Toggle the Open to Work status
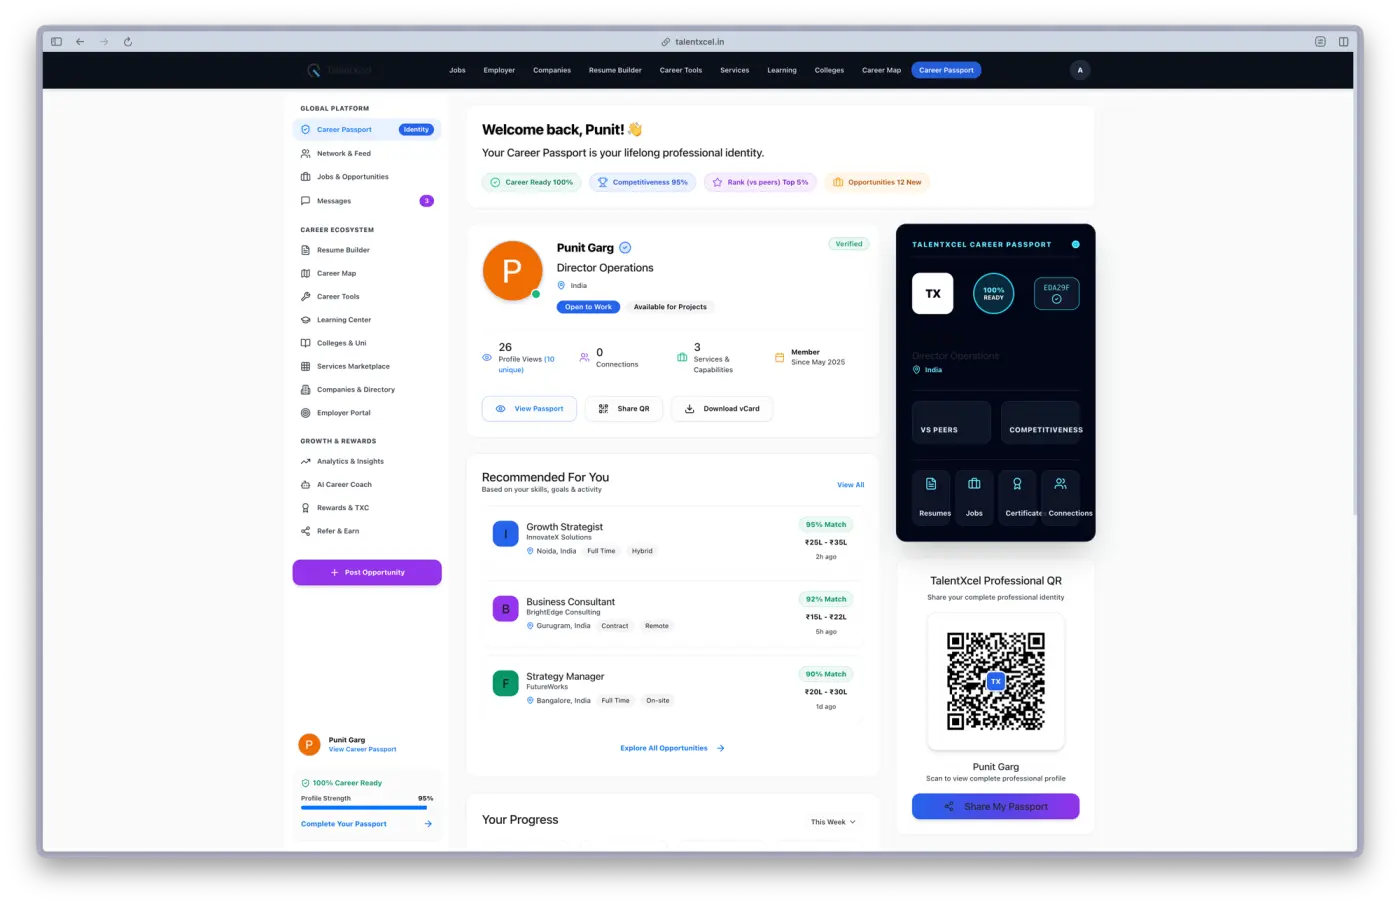Image resolution: width=1400 pixels, height=906 pixels. click(588, 307)
